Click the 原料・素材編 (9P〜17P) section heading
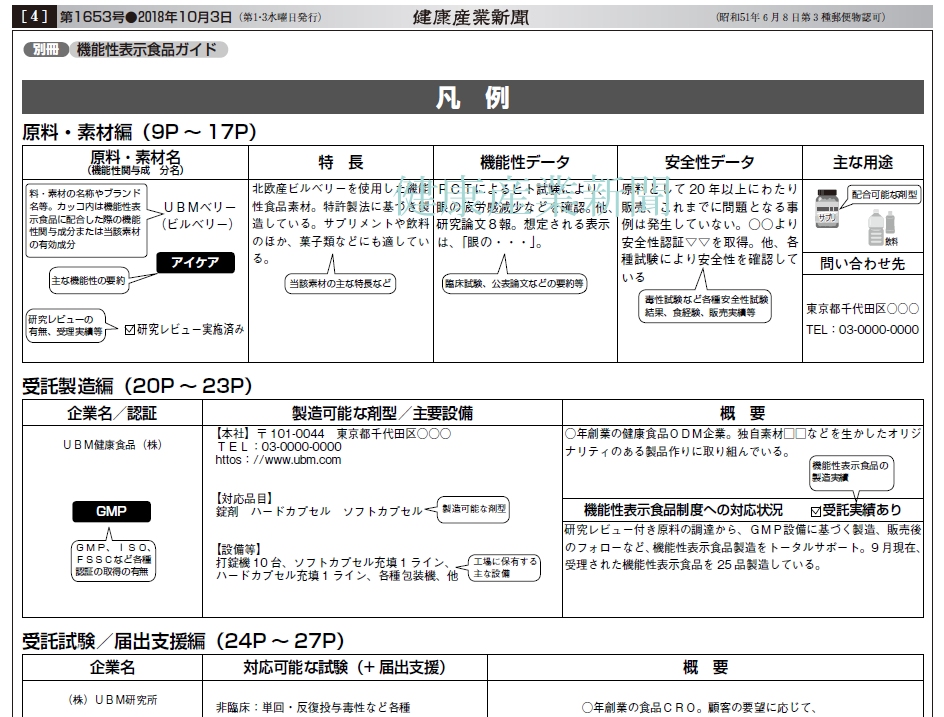The width and height of the screenshot is (944, 717). pos(140,131)
